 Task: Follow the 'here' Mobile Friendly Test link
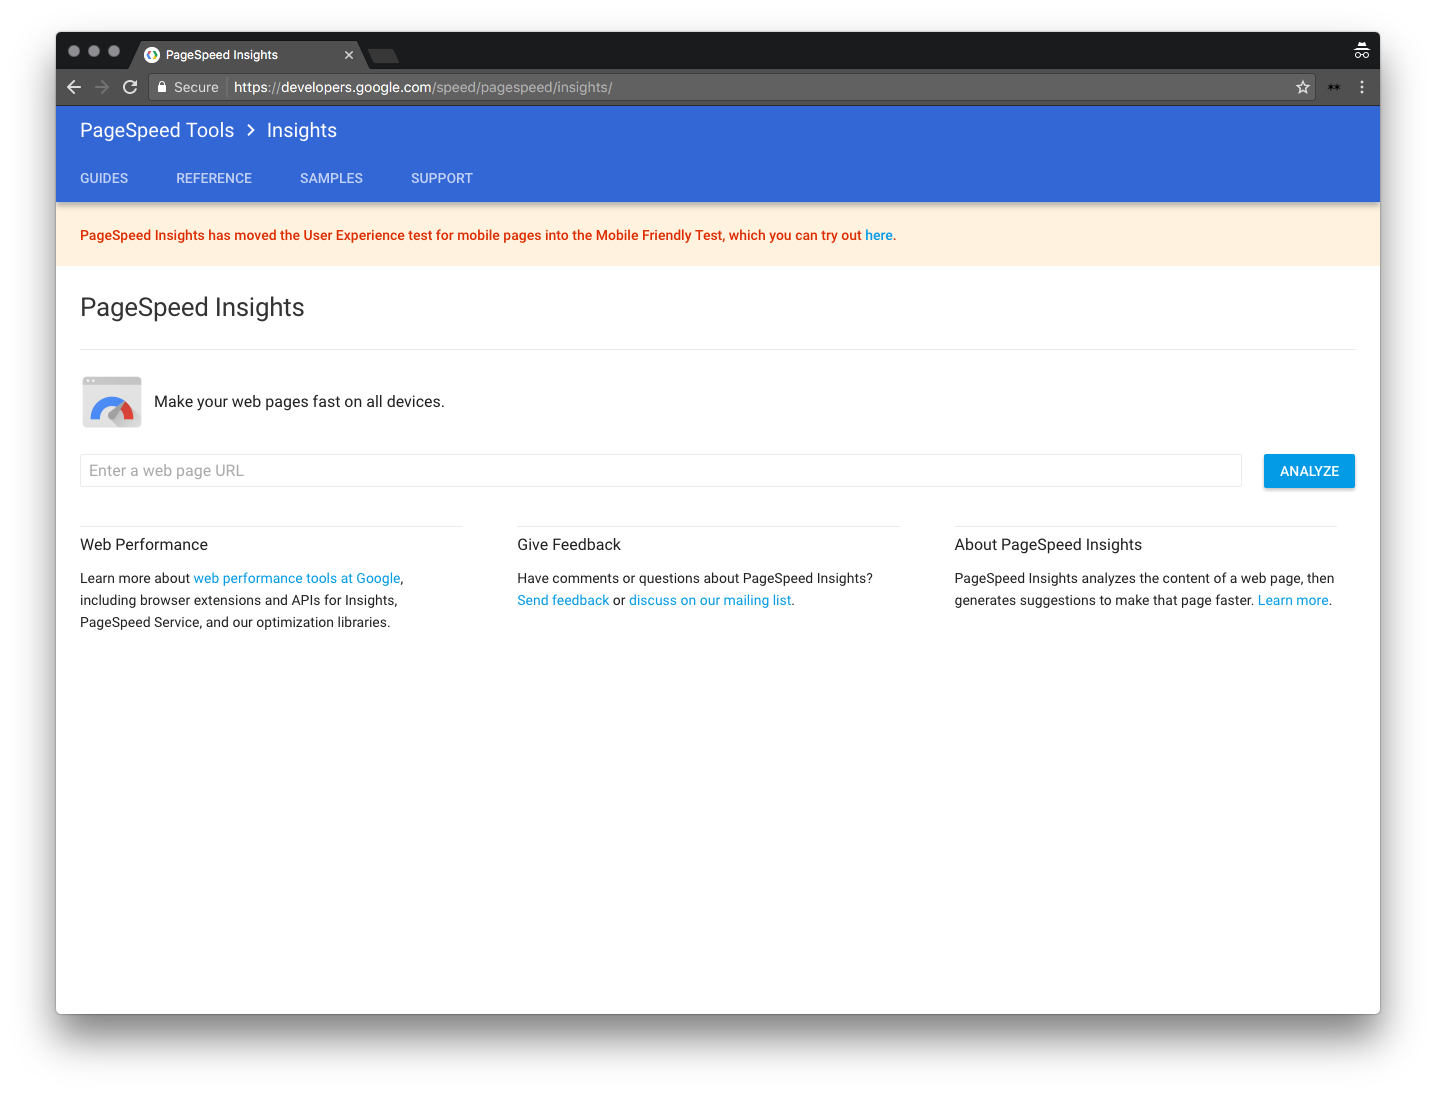tap(879, 235)
